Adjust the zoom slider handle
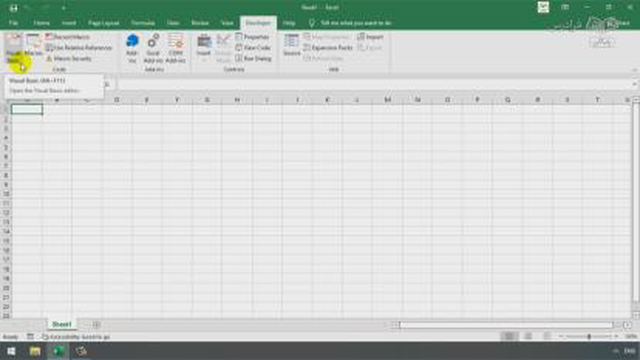Image resolution: width=640 pixels, height=360 pixels. tap(589, 337)
